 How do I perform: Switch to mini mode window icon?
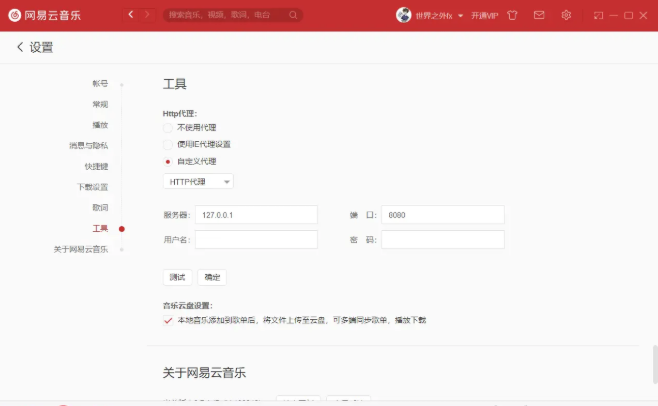[x=598, y=16]
